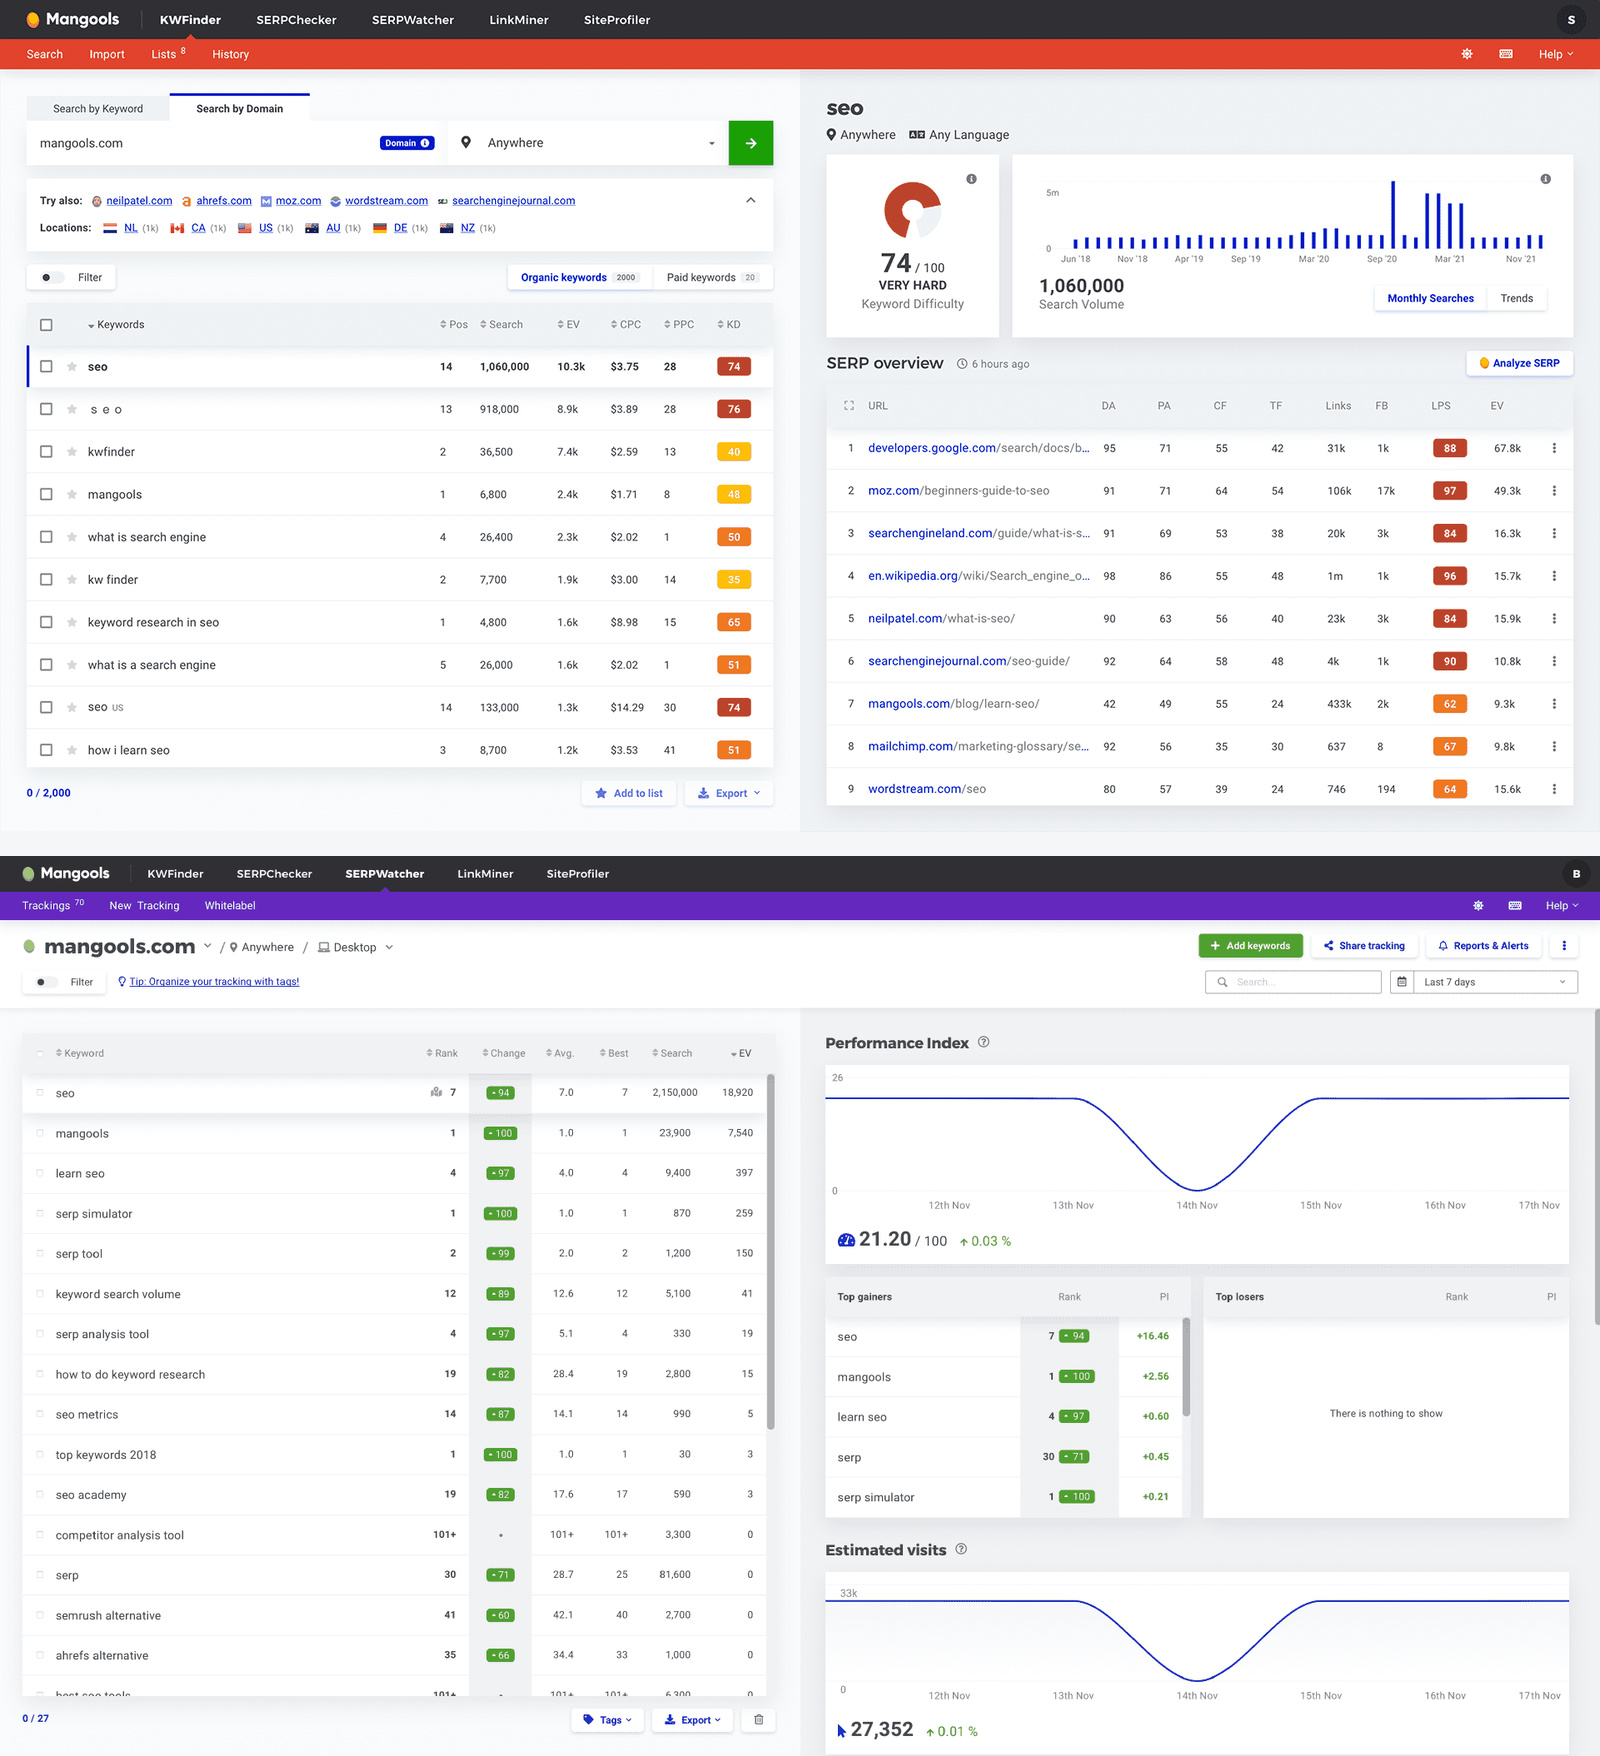Open the Tags dropdown in SERPWatcher

click(608, 1720)
